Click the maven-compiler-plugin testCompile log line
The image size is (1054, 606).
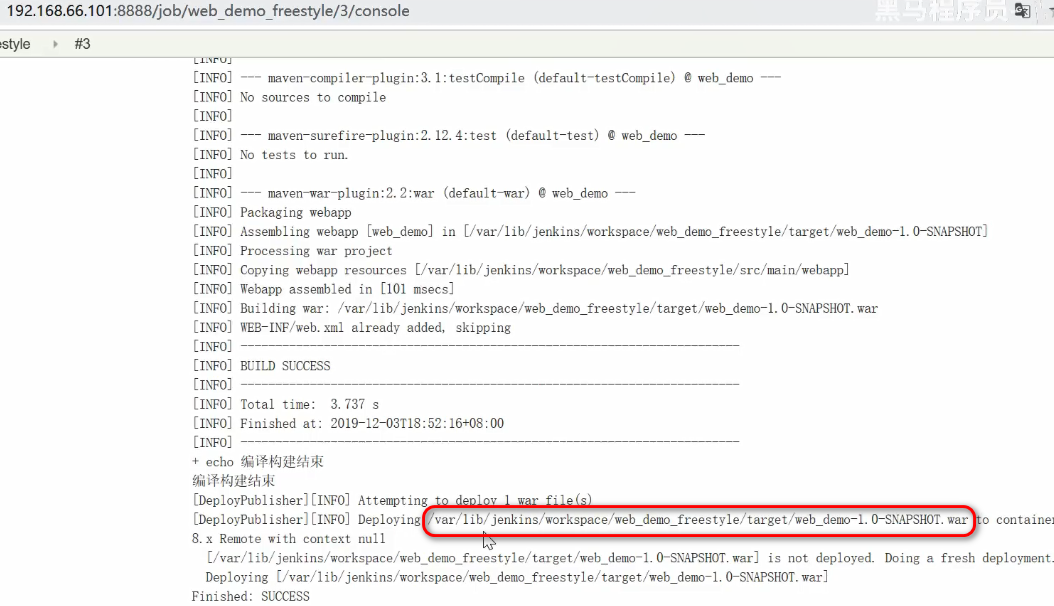(x=487, y=78)
